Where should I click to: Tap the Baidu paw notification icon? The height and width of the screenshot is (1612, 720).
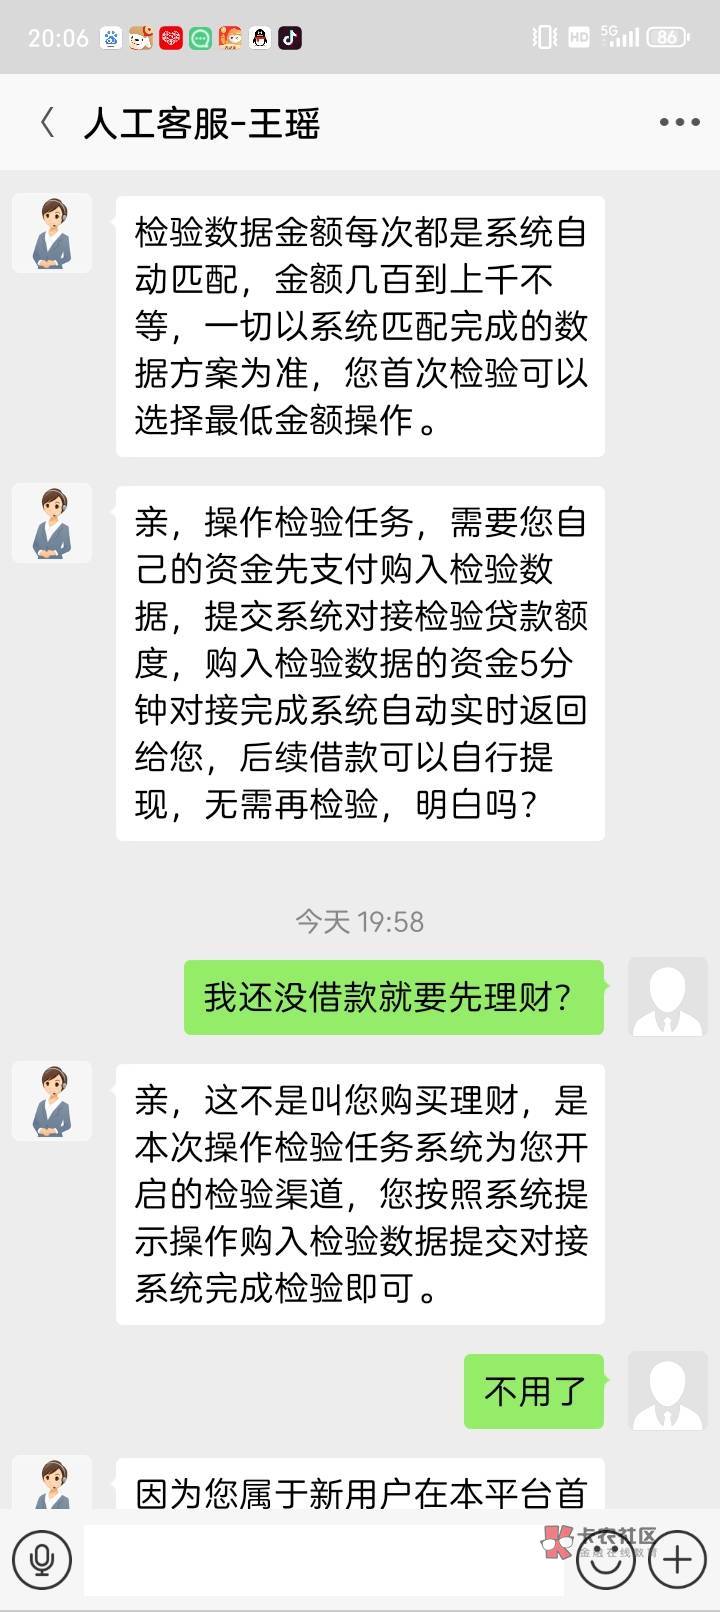point(110,38)
